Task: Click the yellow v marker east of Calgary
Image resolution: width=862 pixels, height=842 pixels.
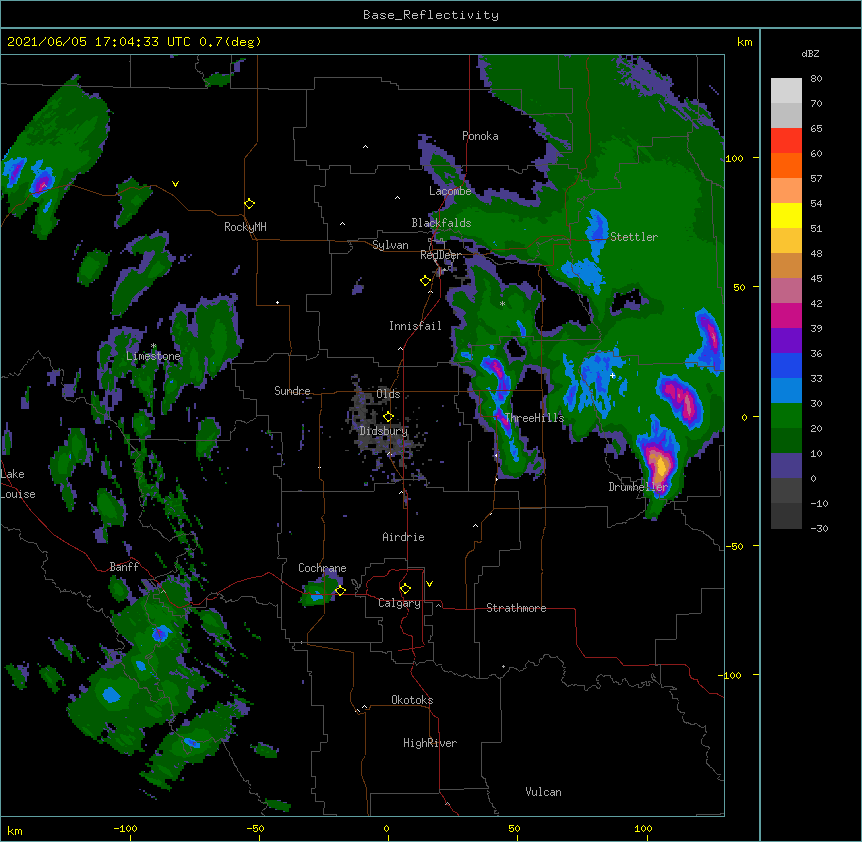Action: 429,584
